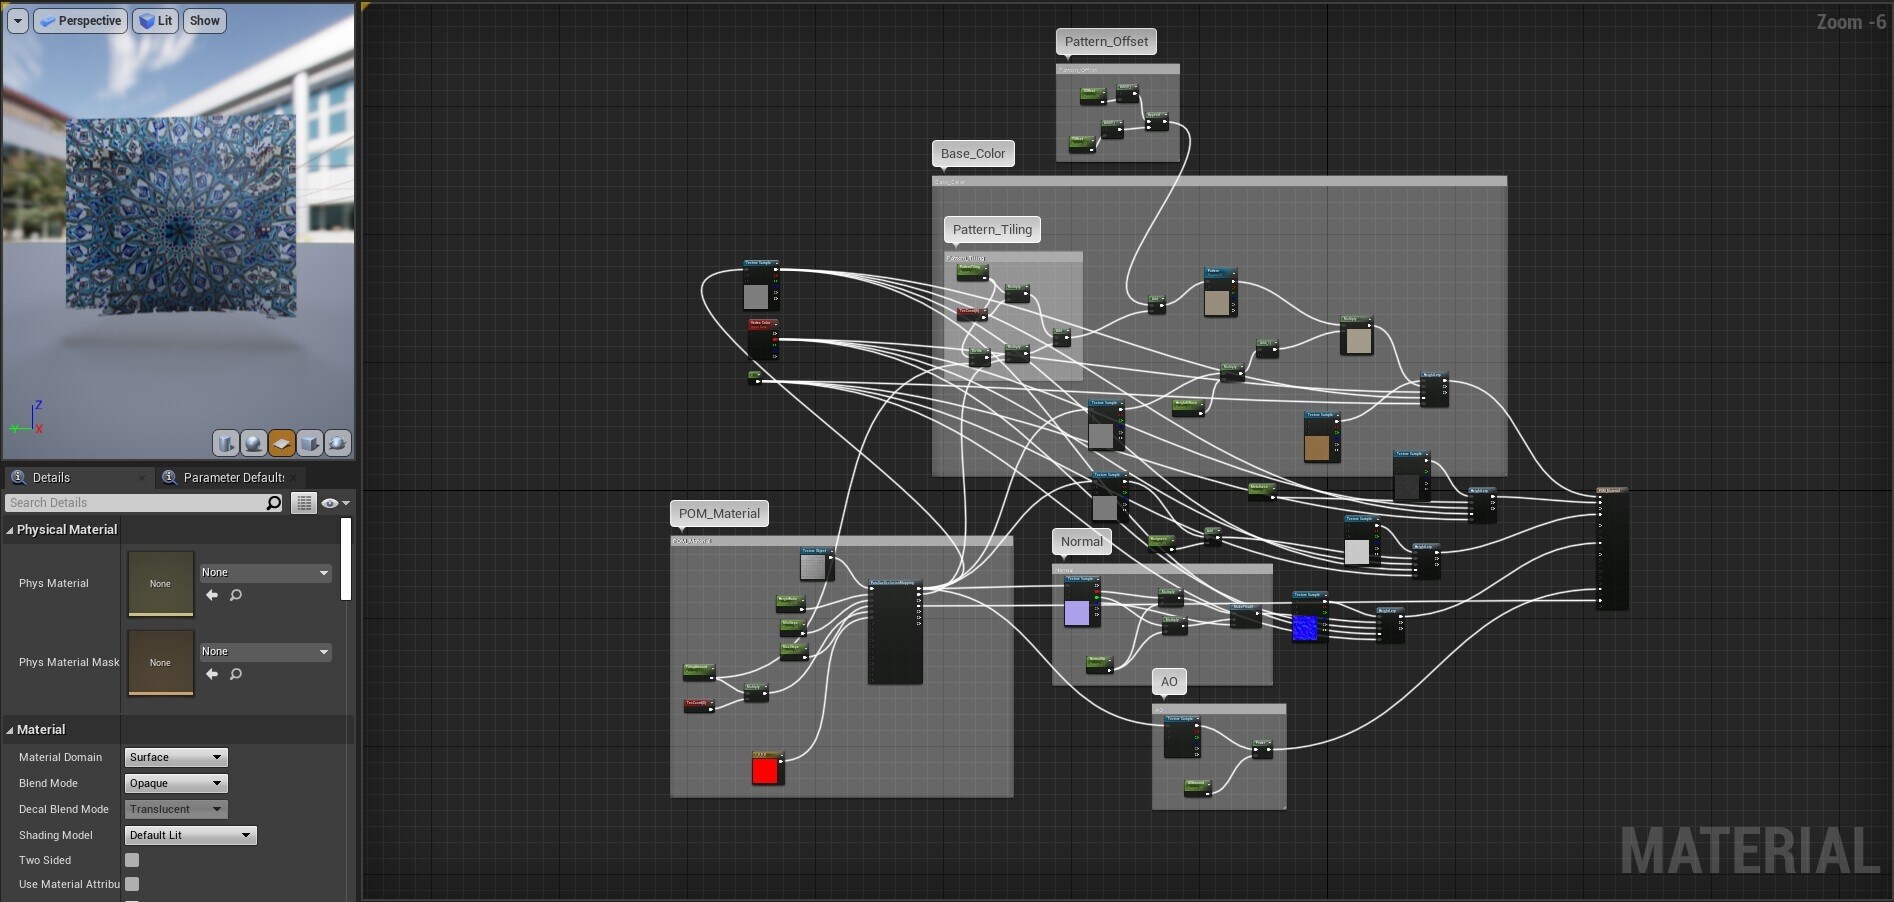Open the property matrix grid view button
Screen dimensions: 1894x902
(304, 503)
